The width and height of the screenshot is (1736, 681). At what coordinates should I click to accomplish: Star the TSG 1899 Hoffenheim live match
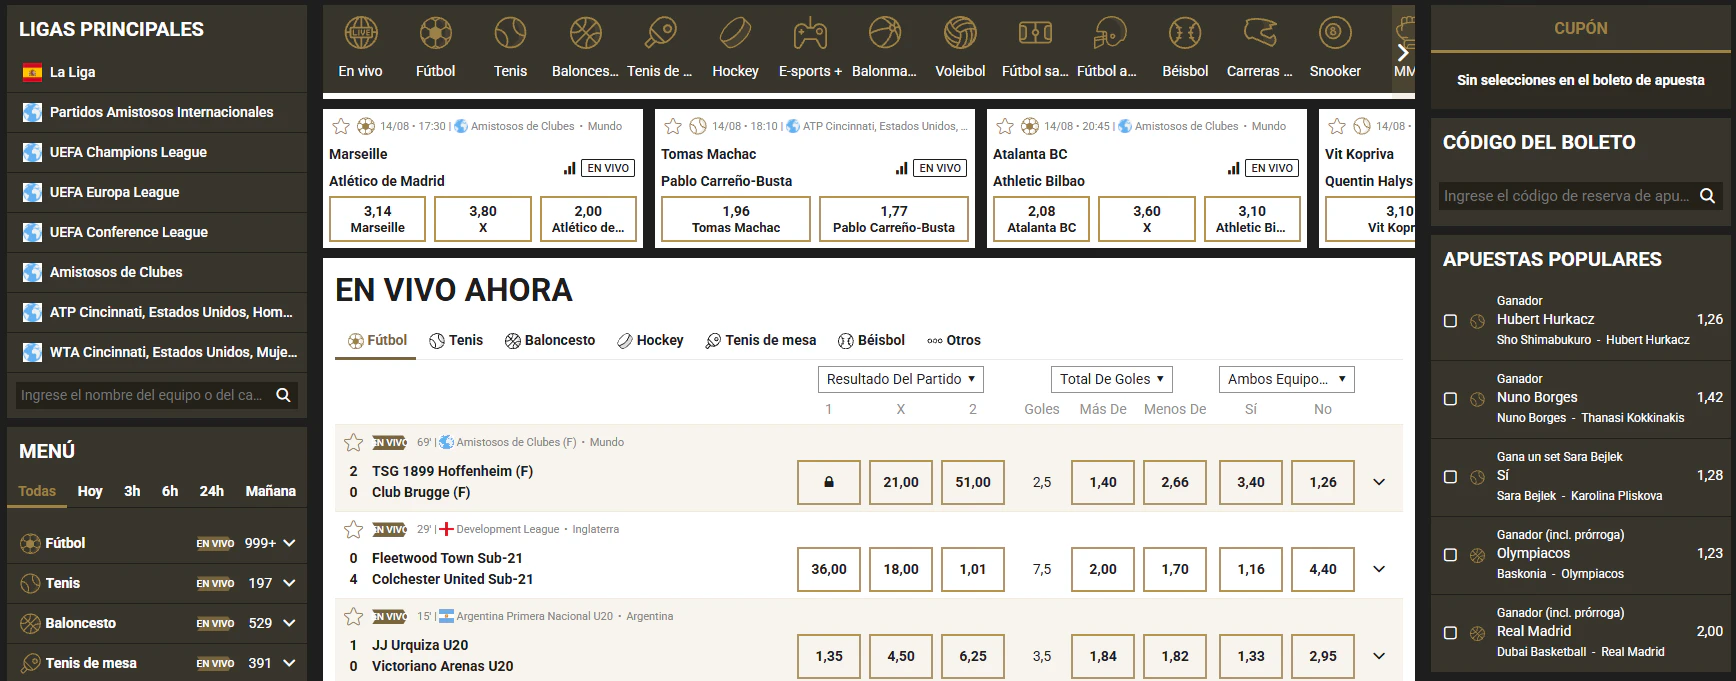[353, 442]
